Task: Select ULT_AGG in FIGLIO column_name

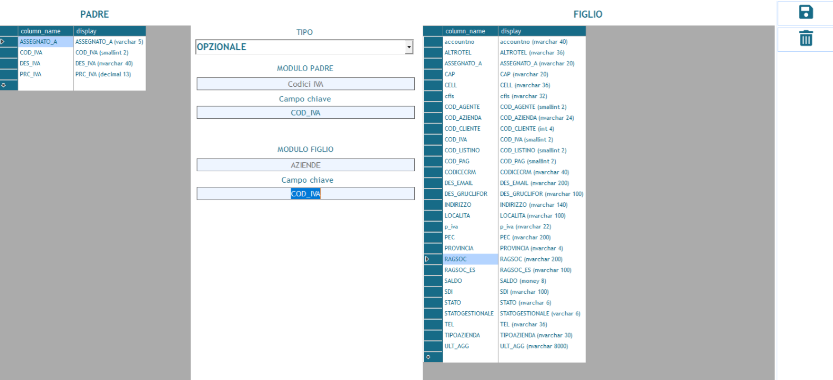Action: click(x=471, y=346)
